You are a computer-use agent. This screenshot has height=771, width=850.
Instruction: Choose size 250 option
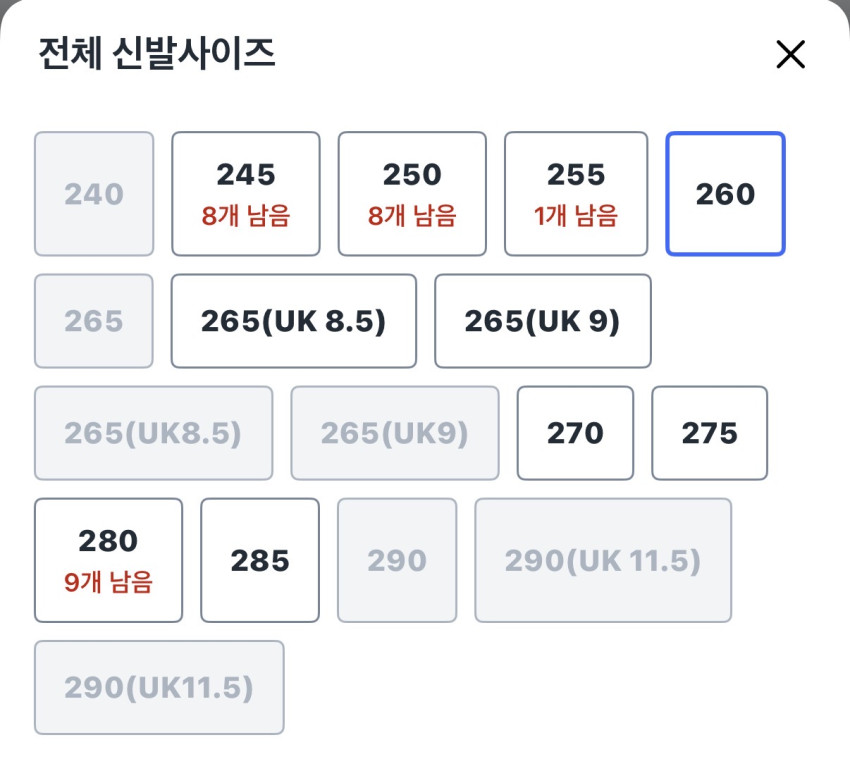[412, 194]
